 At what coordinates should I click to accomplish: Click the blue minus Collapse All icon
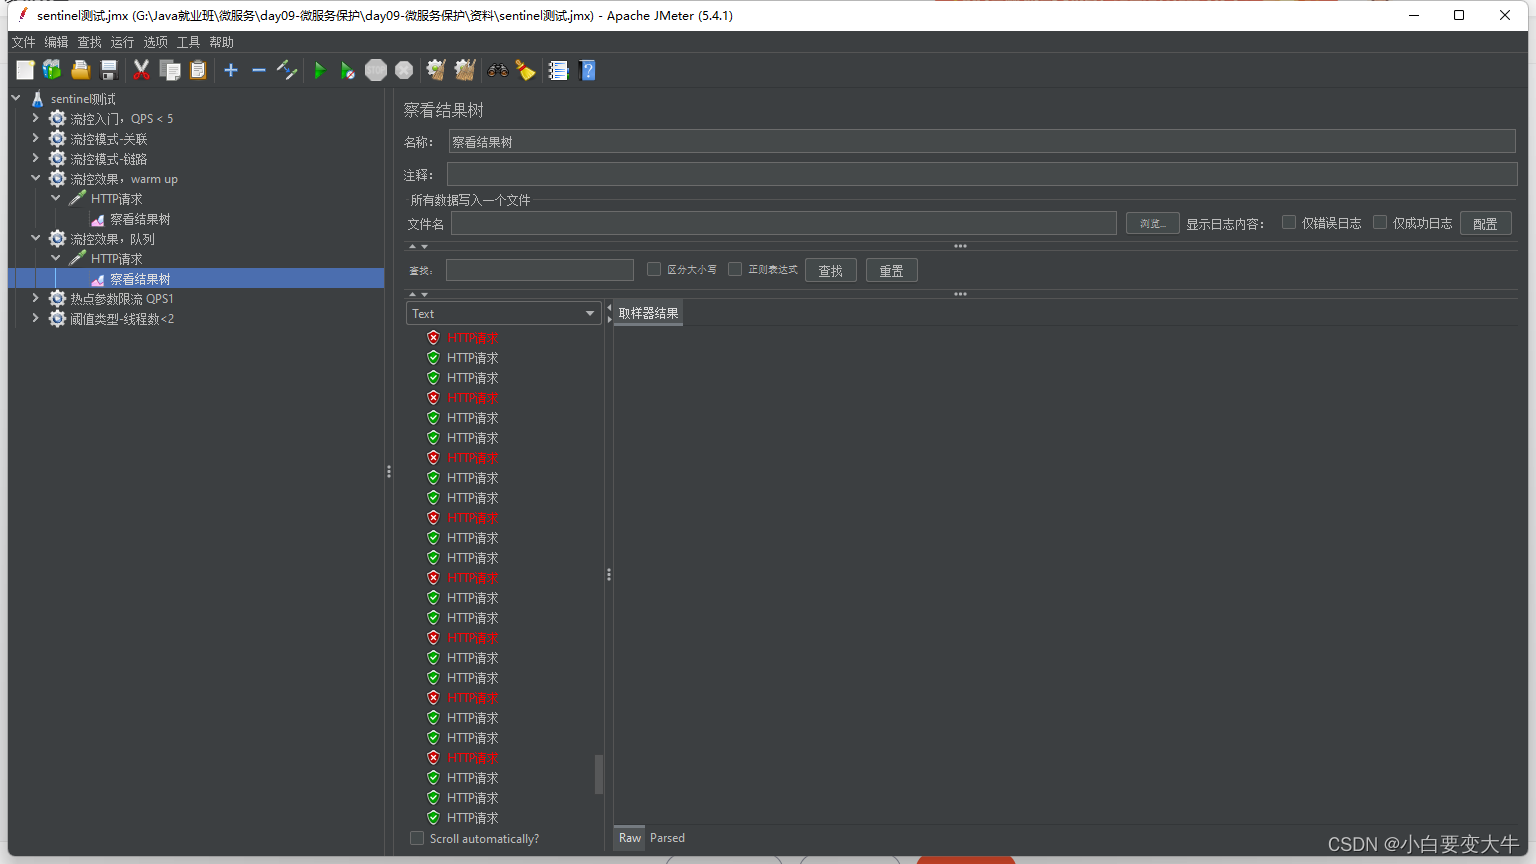point(259,70)
